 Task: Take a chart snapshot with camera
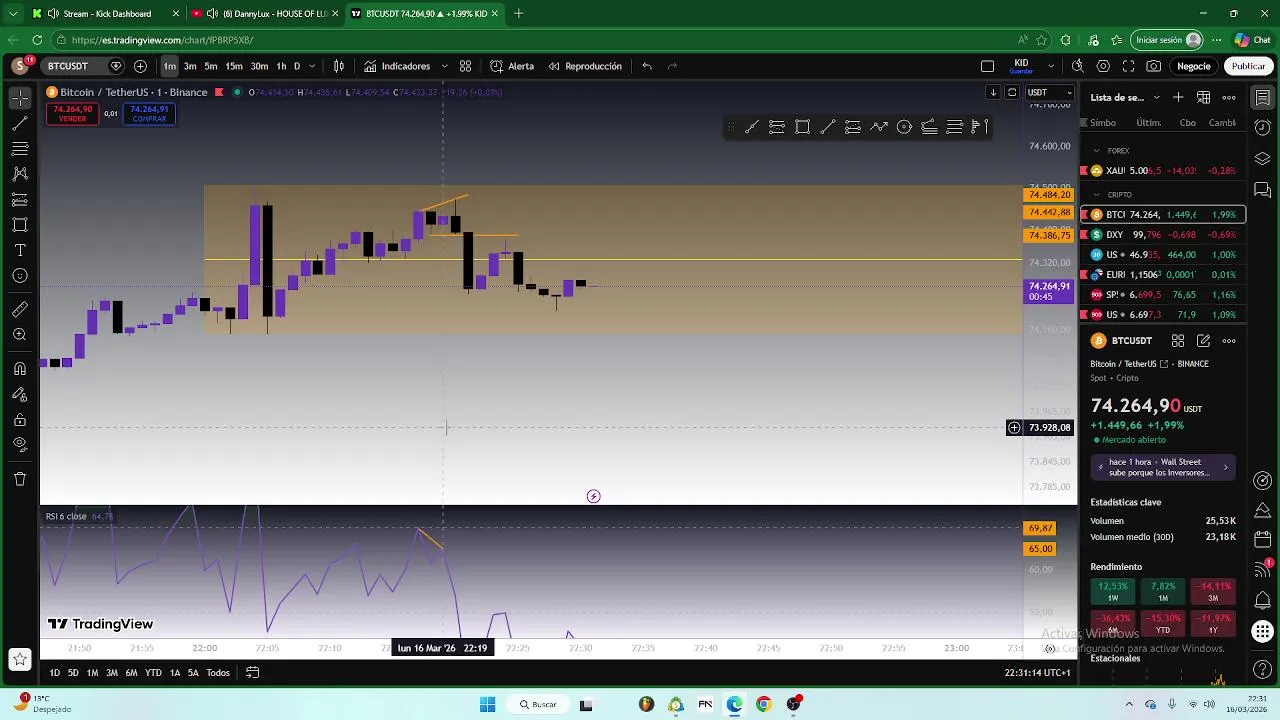(1154, 66)
